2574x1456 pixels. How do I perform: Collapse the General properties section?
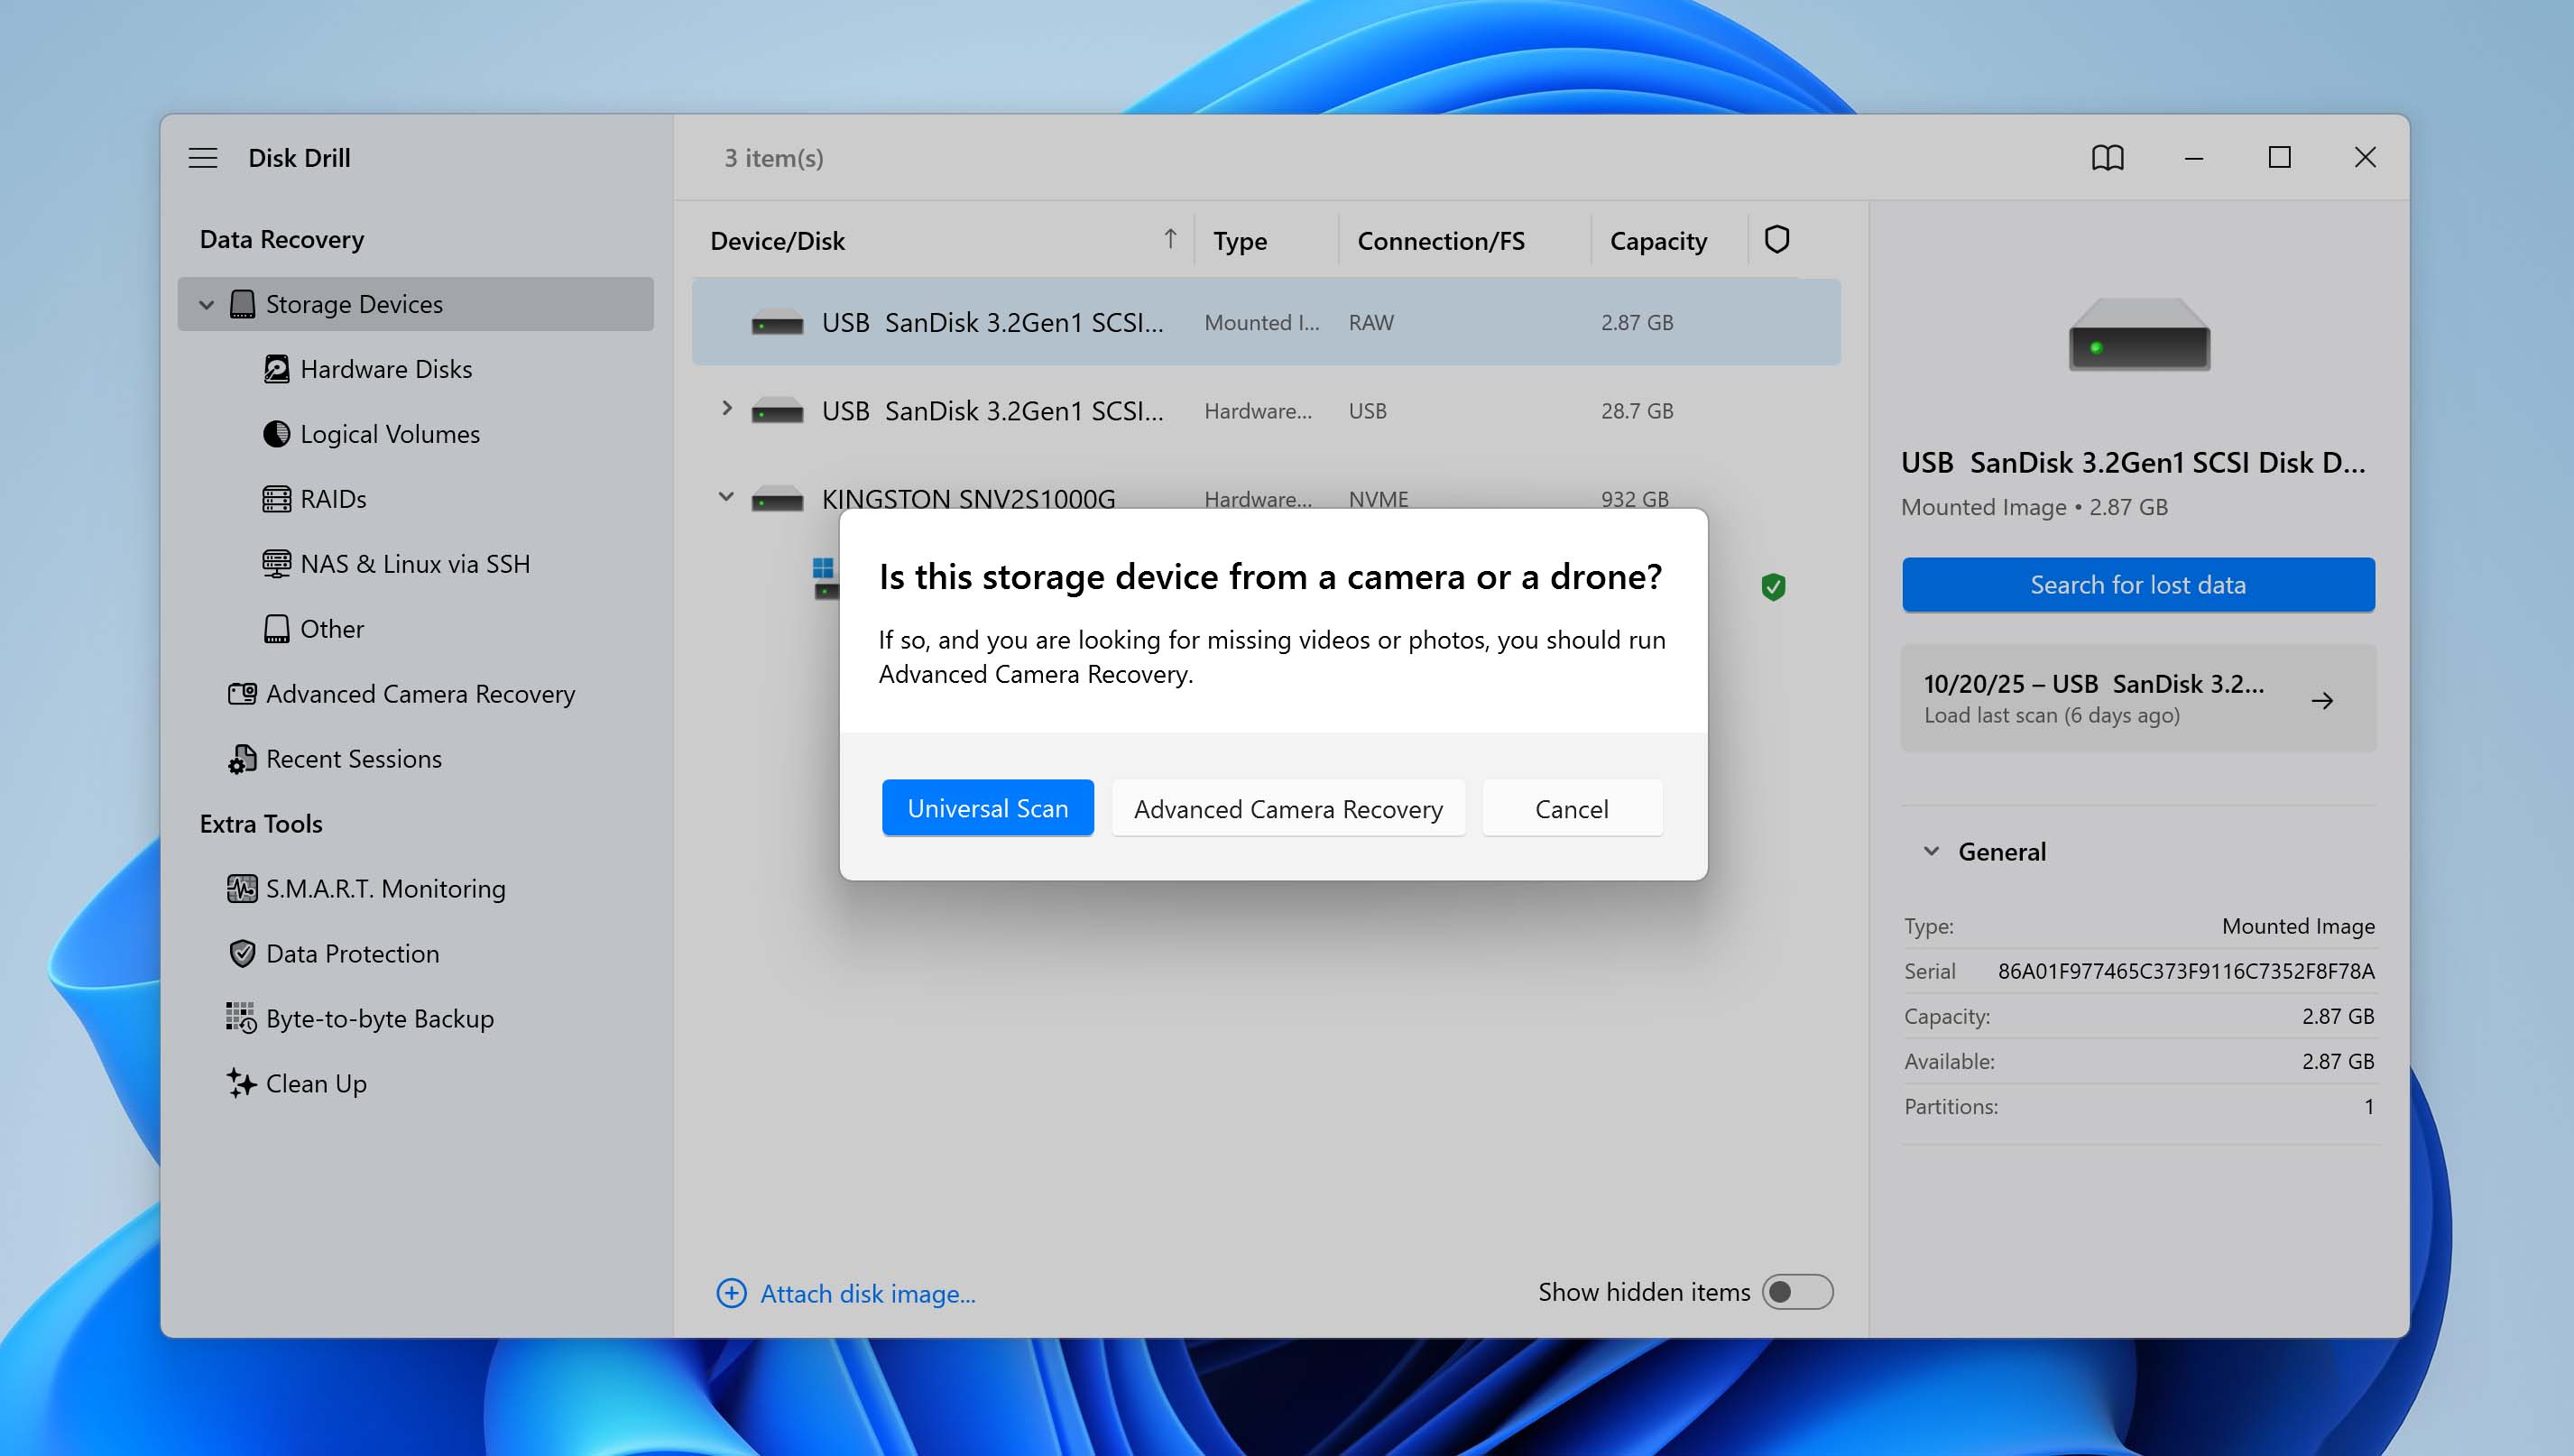[x=1931, y=851]
